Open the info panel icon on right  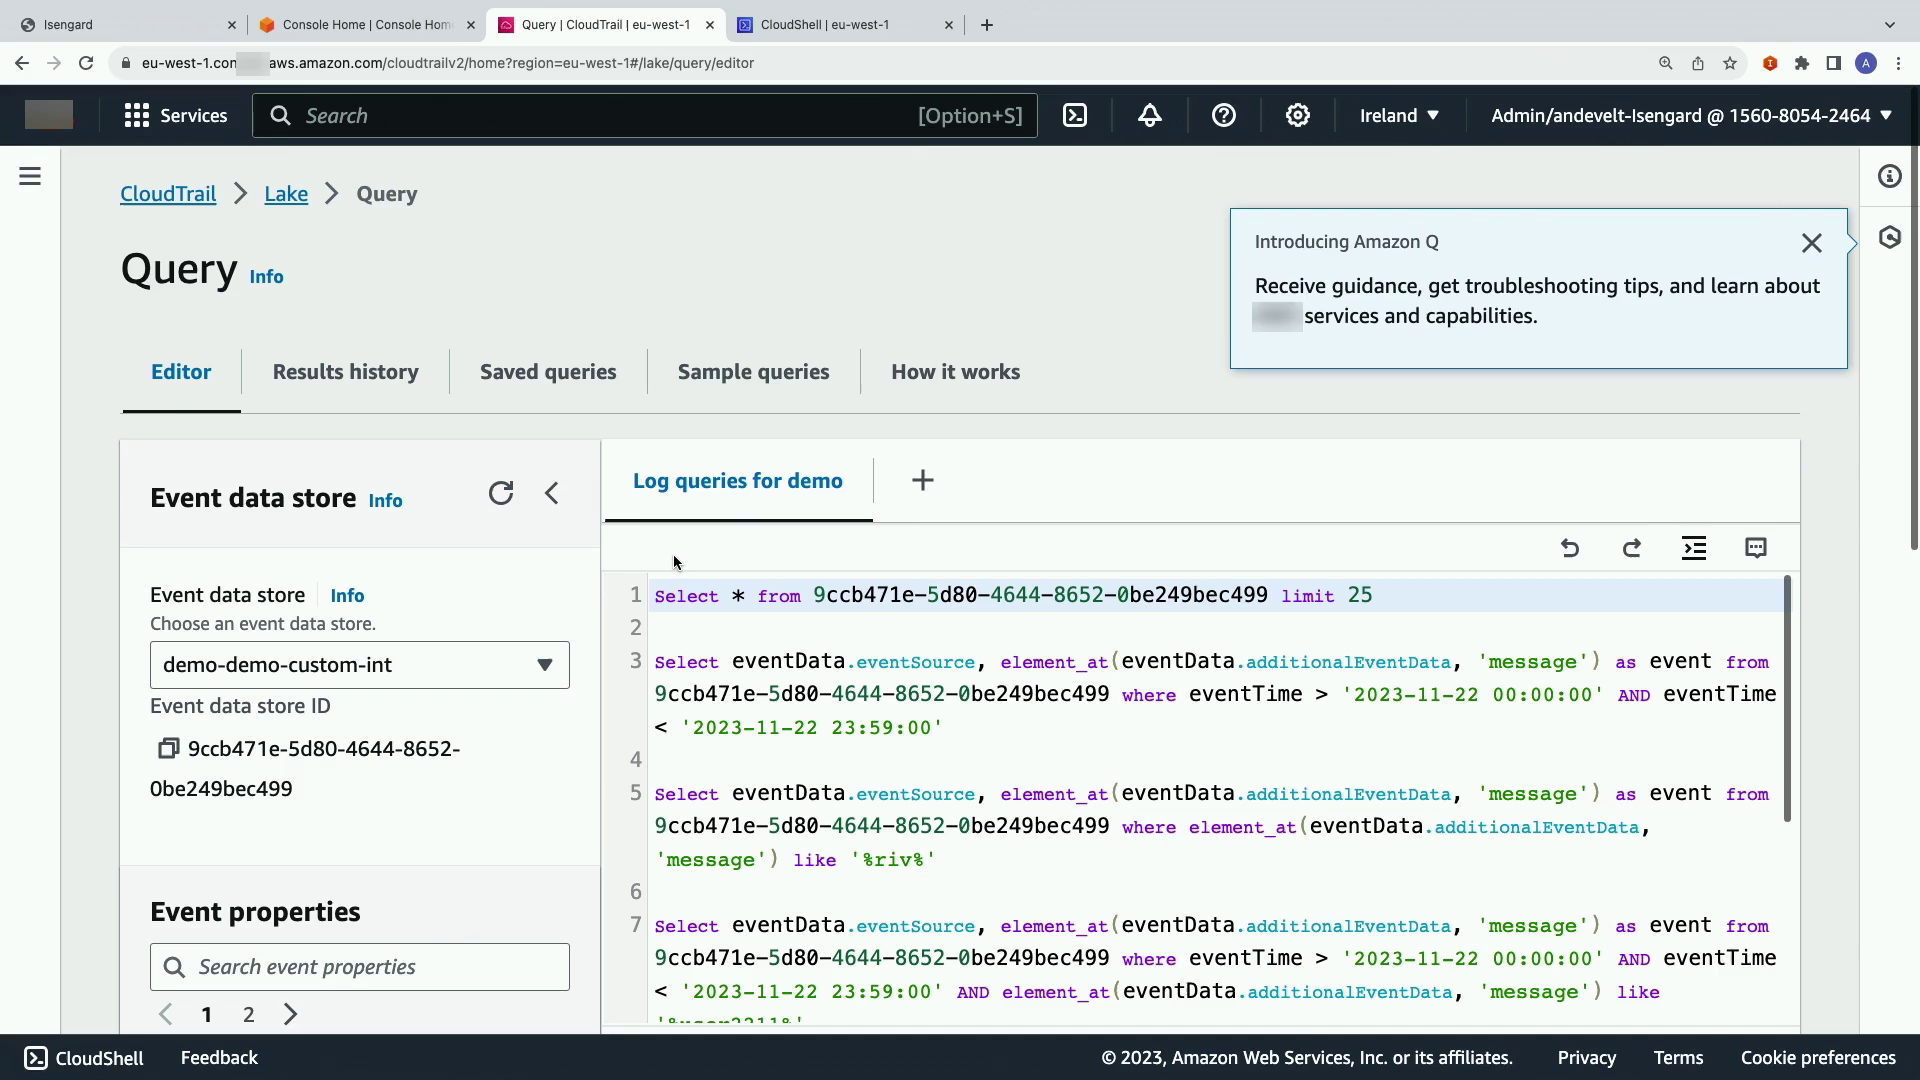(x=1889, y=176)
